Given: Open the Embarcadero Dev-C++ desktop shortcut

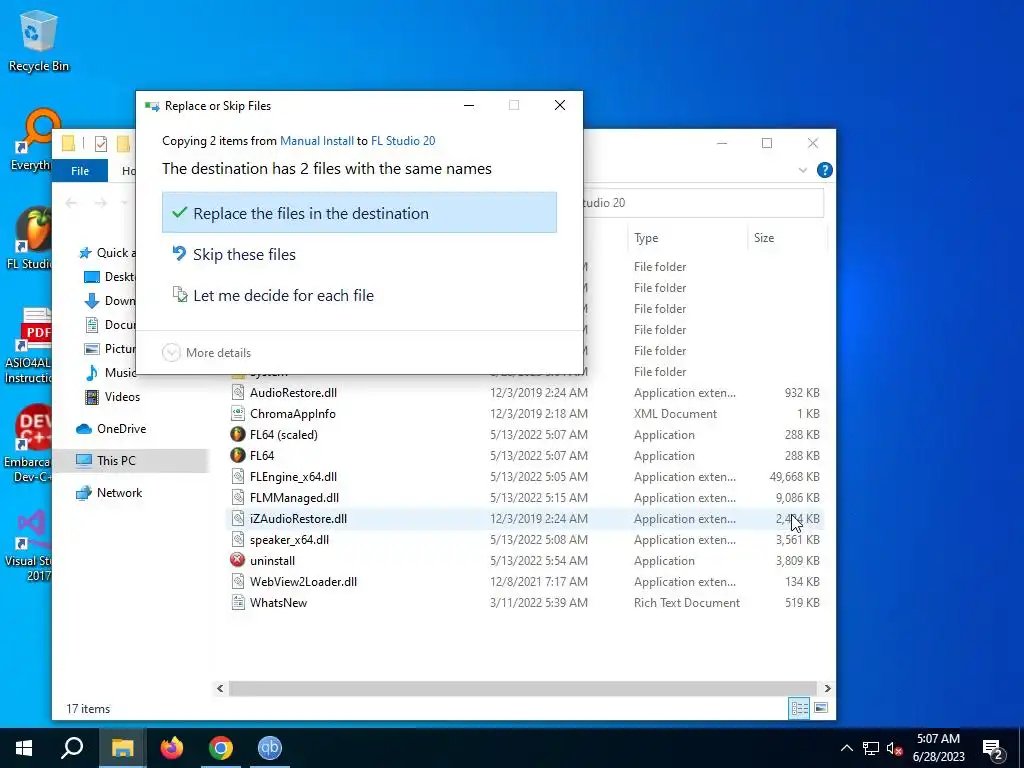Looking at the screenshot, I should [x=29, y=444].
